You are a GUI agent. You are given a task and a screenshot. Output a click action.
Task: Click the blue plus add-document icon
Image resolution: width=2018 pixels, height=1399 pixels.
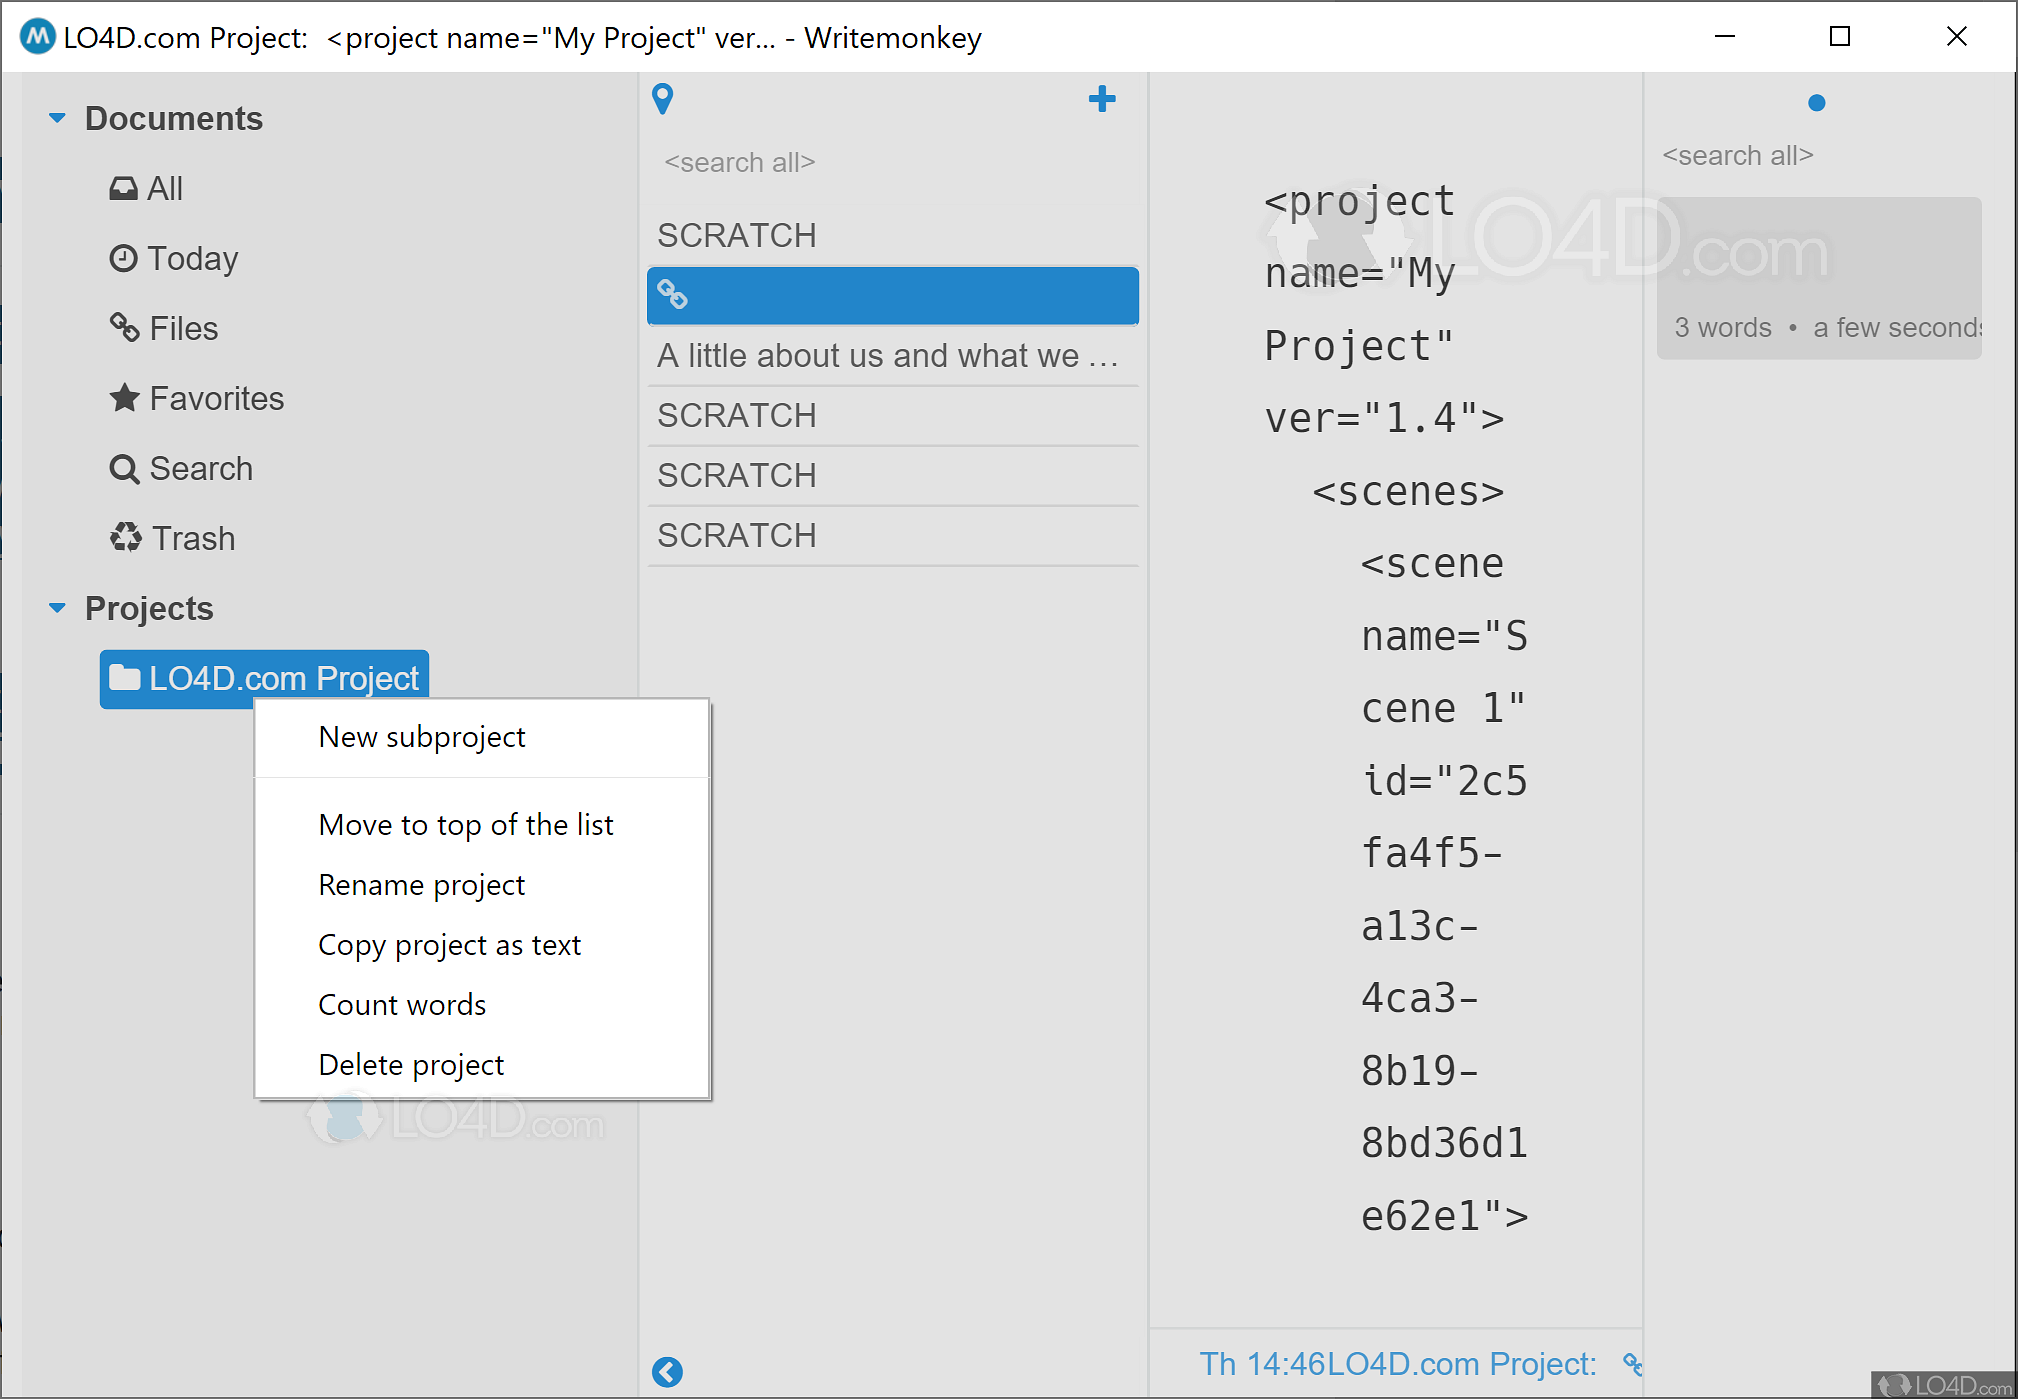tap(1101, 99)
